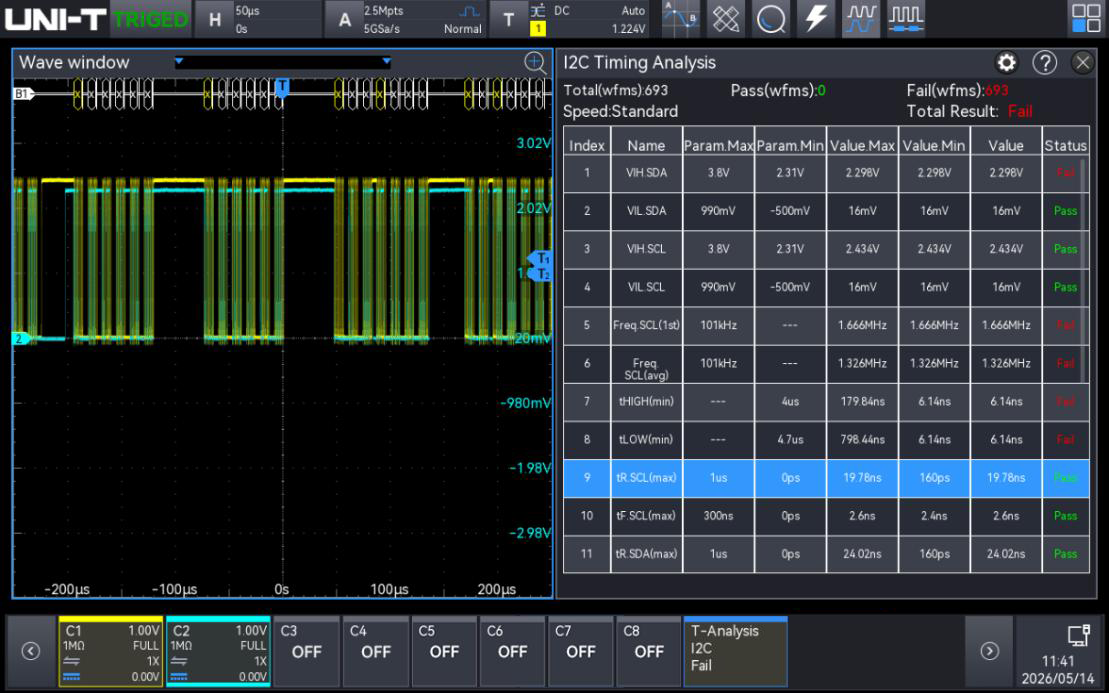Close the I2C Timing Analysis panel
This screenshot has width=1109, height=693.
pos(1083,63)
